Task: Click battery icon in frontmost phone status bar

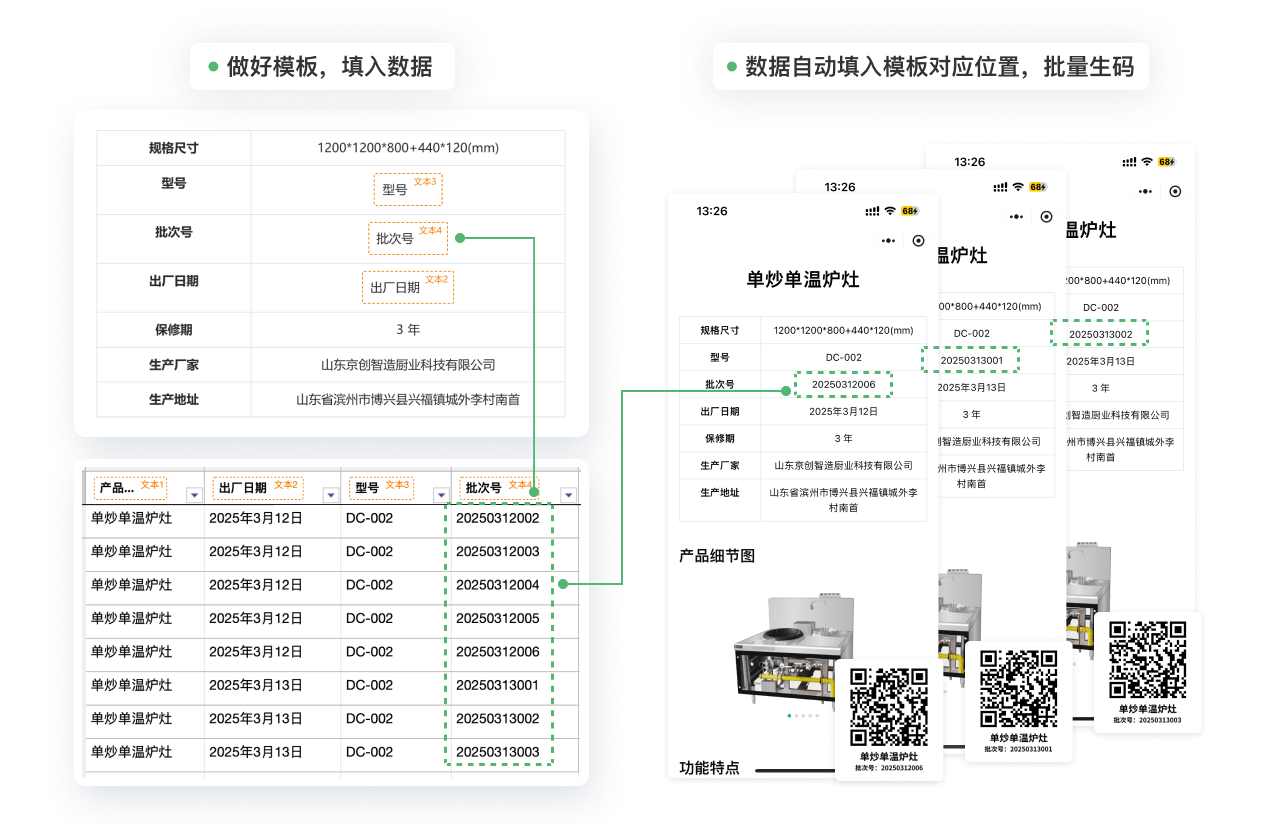Action: tap(909, 211)
